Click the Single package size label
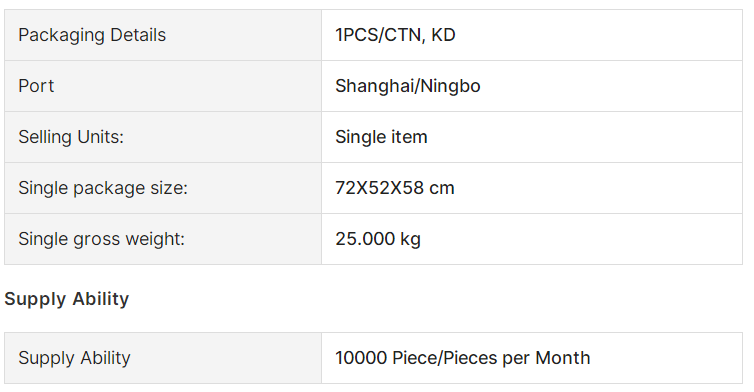Viewport: 754px width, 392px height. pyautogui.click(x=103, y=188)
